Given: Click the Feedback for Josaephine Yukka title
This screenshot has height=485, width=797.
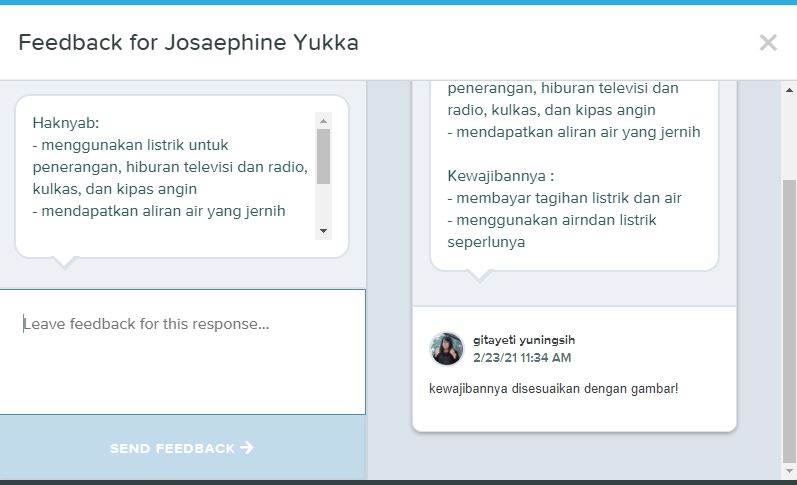Looking at the screenshot, I should click(189, 42).
